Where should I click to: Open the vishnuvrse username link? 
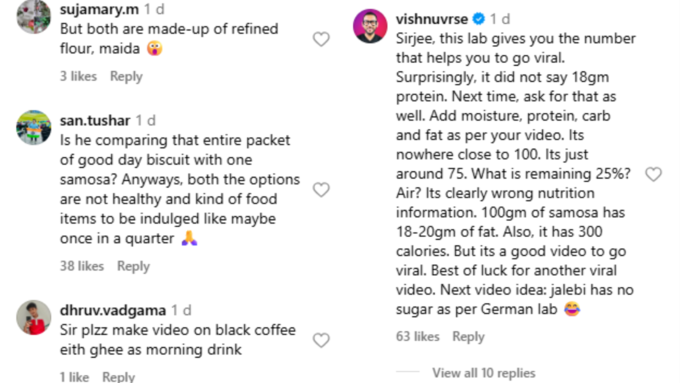tap(432, 19)
